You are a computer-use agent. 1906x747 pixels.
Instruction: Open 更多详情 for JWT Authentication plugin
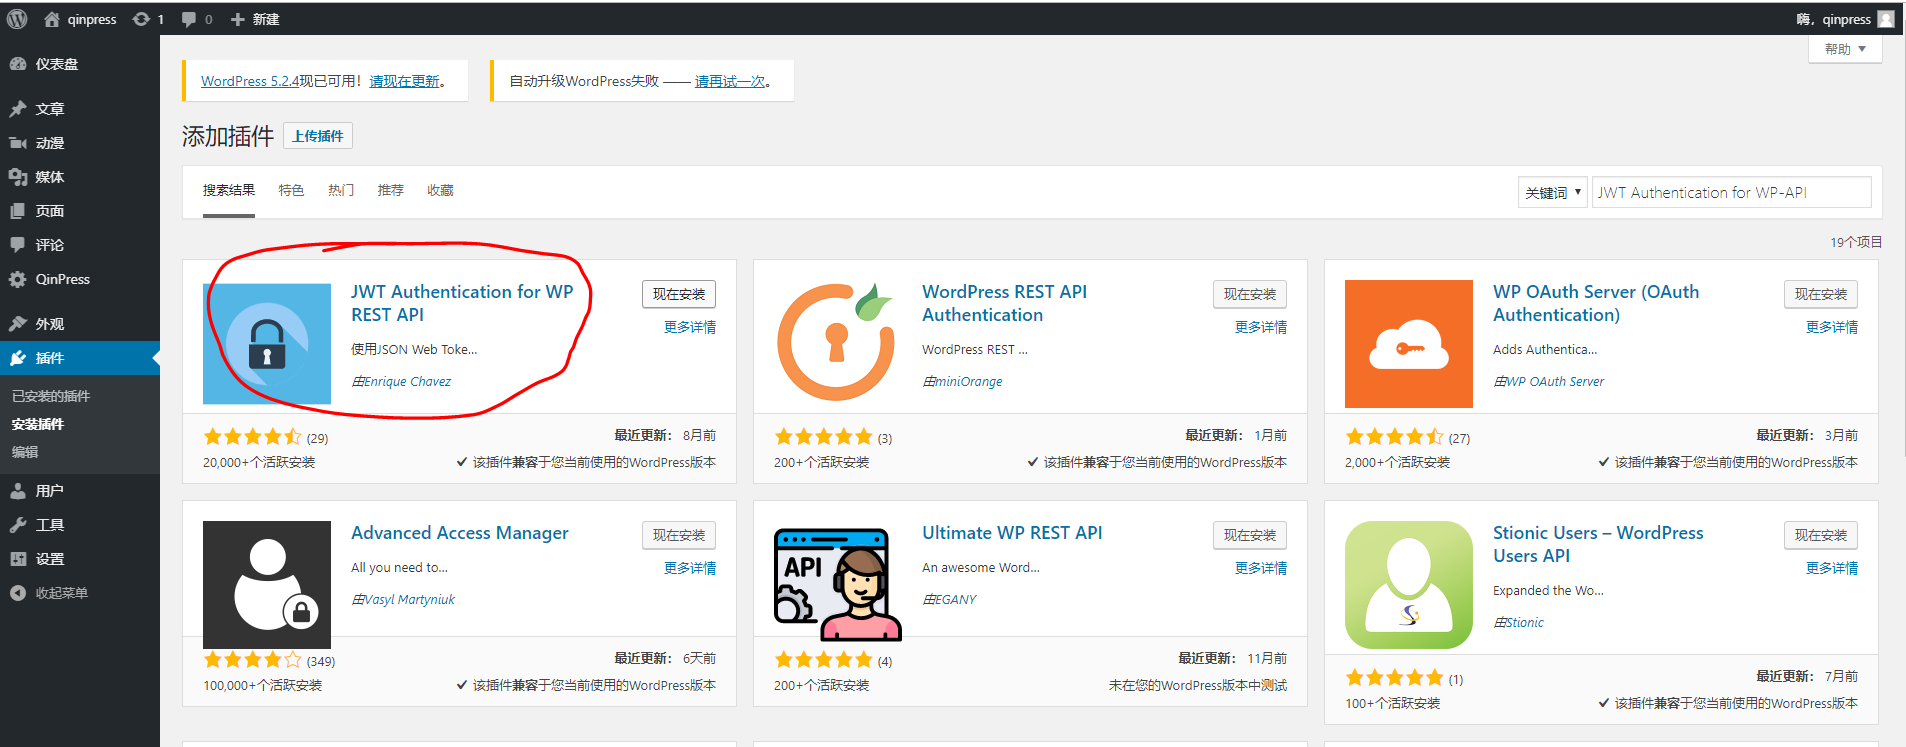point(690,327)
